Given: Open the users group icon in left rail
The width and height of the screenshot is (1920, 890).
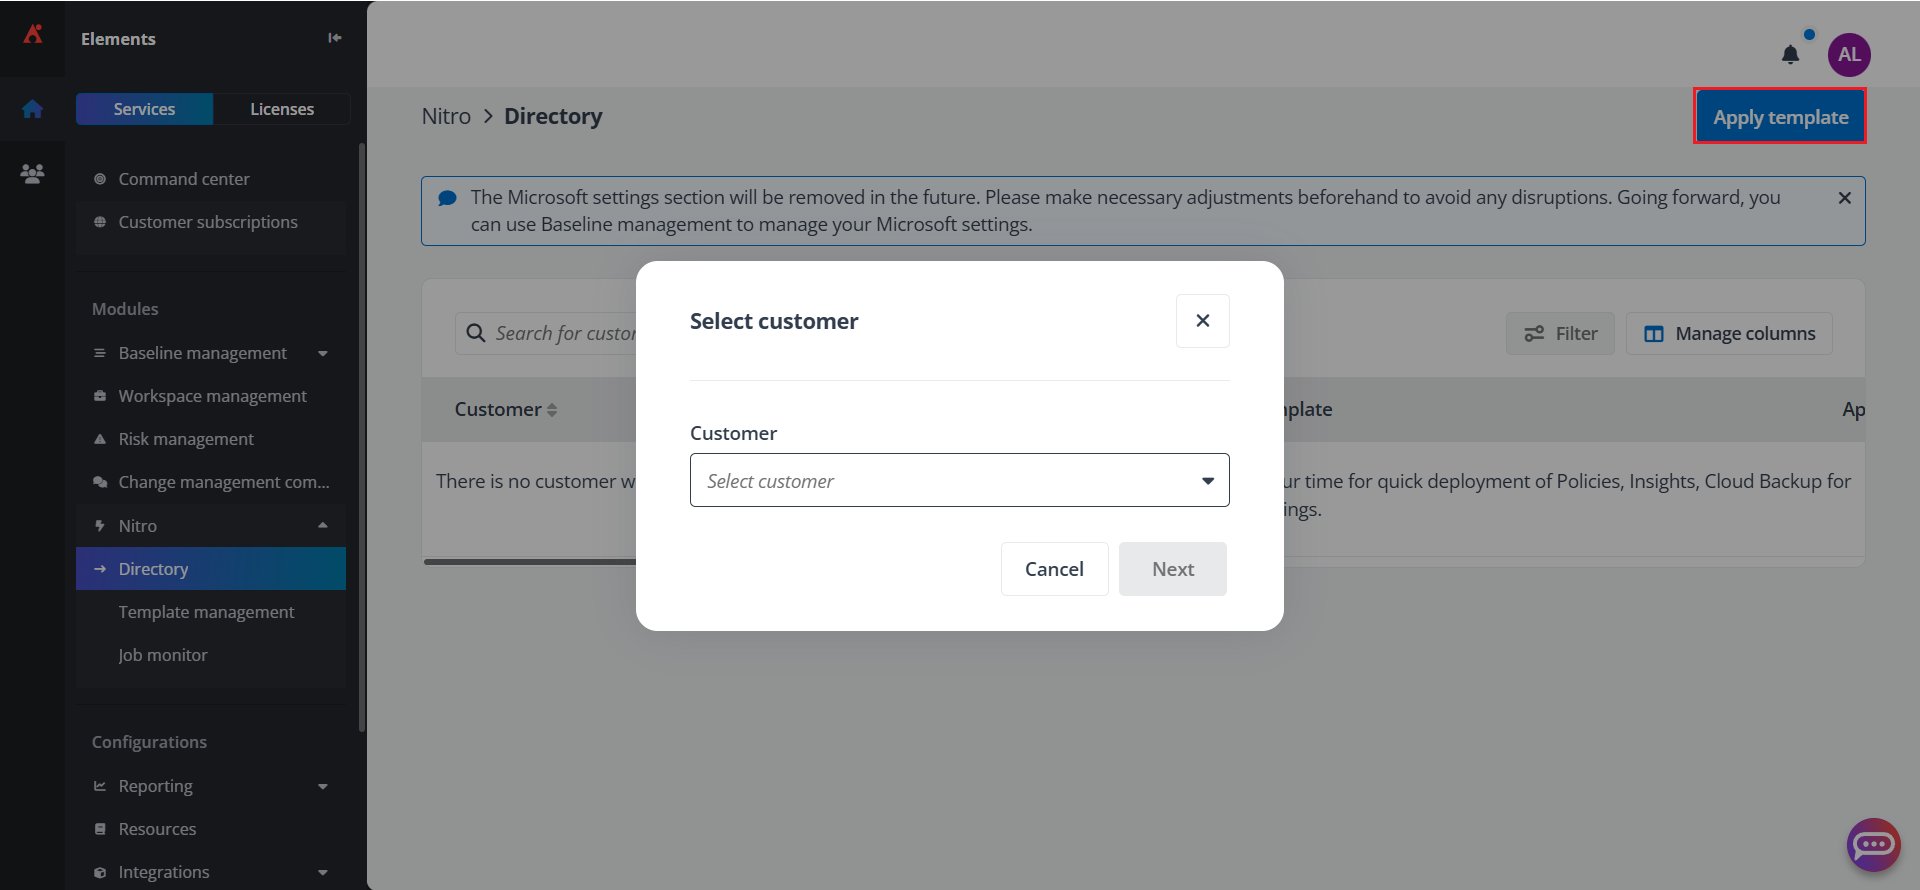Looking at the screenshot, I should pos(32,174).
